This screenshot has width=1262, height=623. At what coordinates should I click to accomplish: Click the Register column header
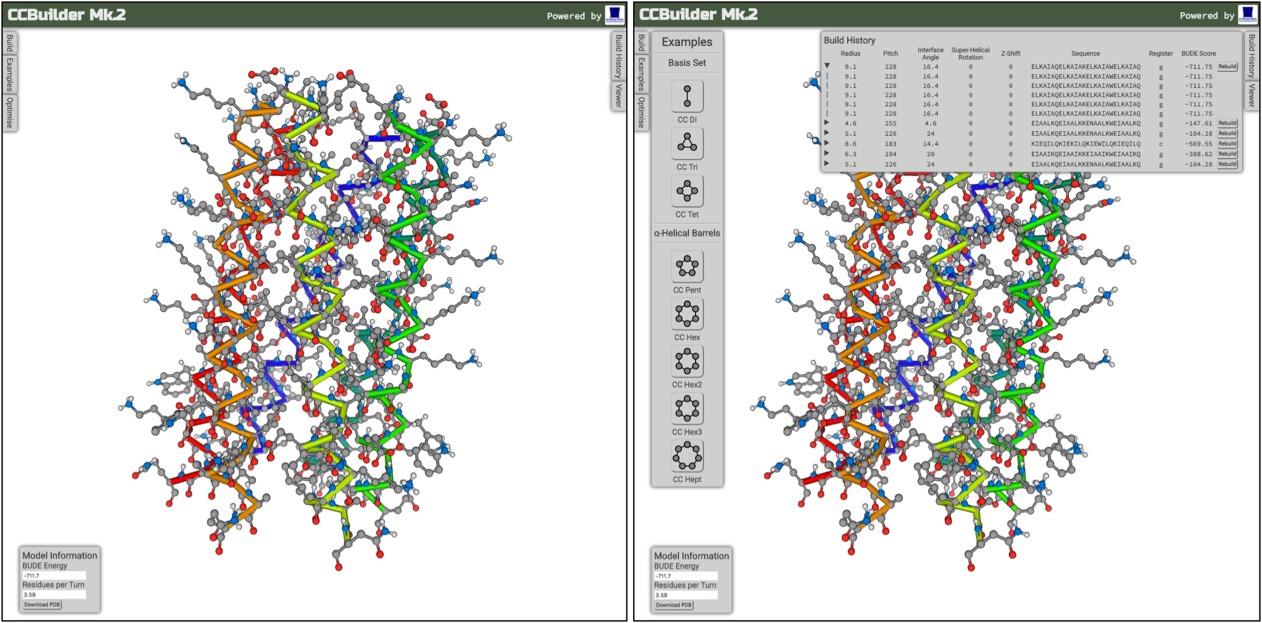point(1161,54)
